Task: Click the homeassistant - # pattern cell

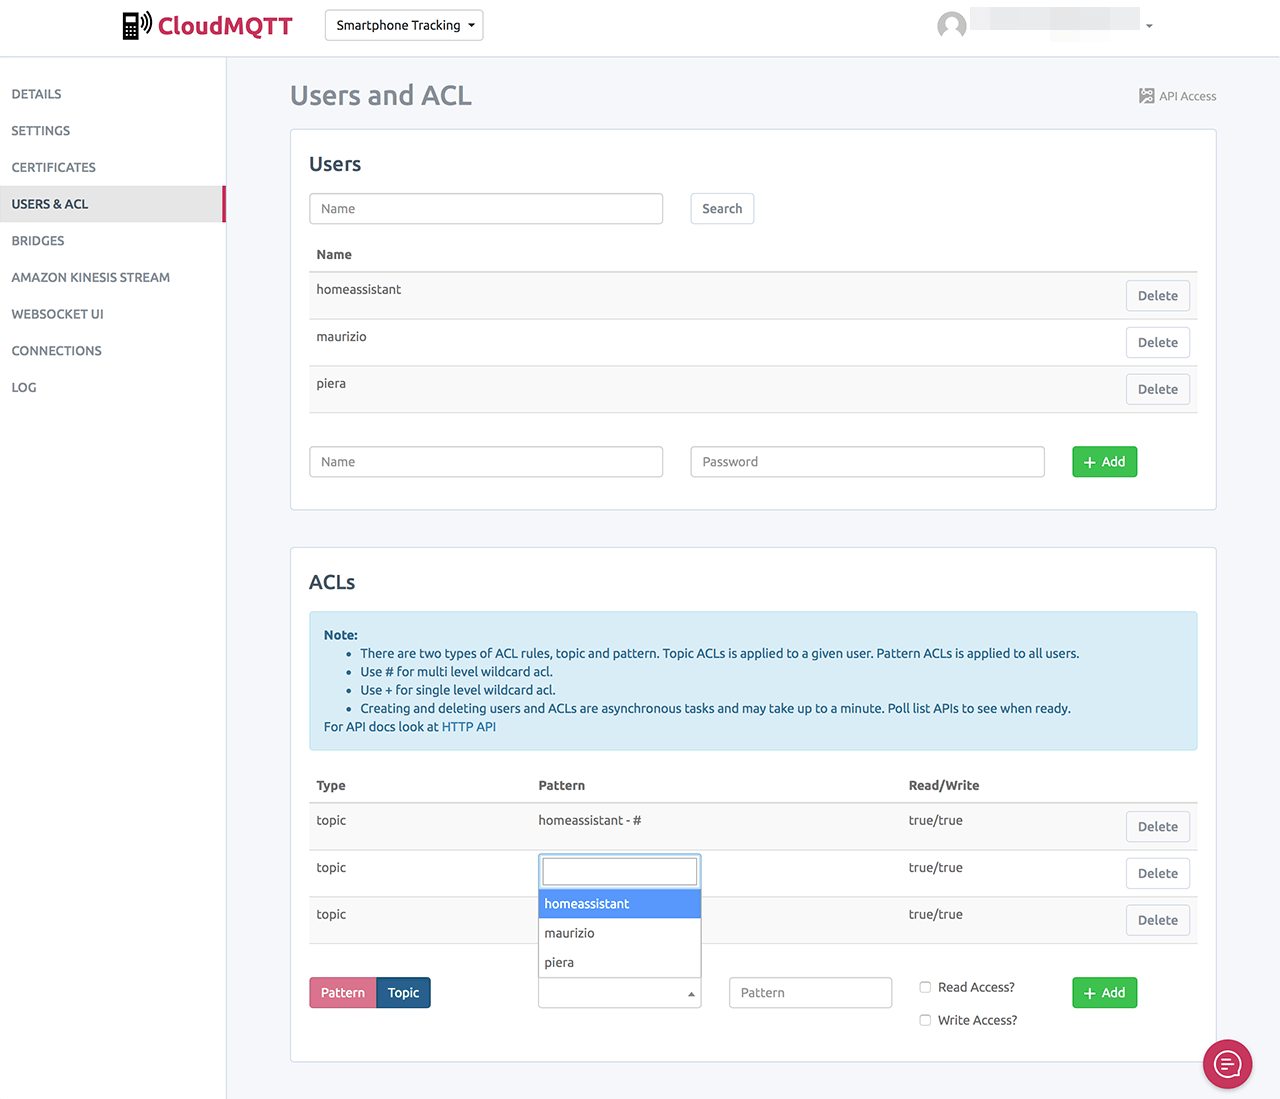Action: (x=590, y=821)
